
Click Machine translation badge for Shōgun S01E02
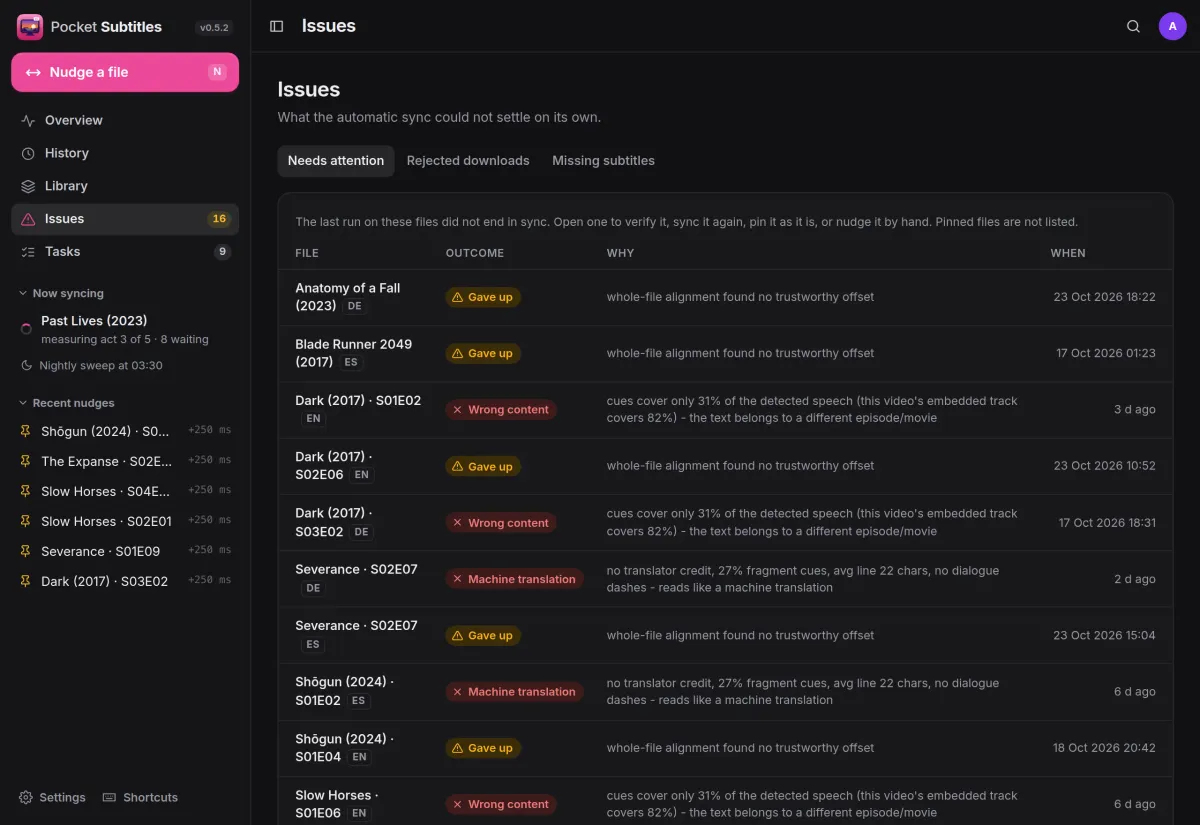[x=515, y=692]
